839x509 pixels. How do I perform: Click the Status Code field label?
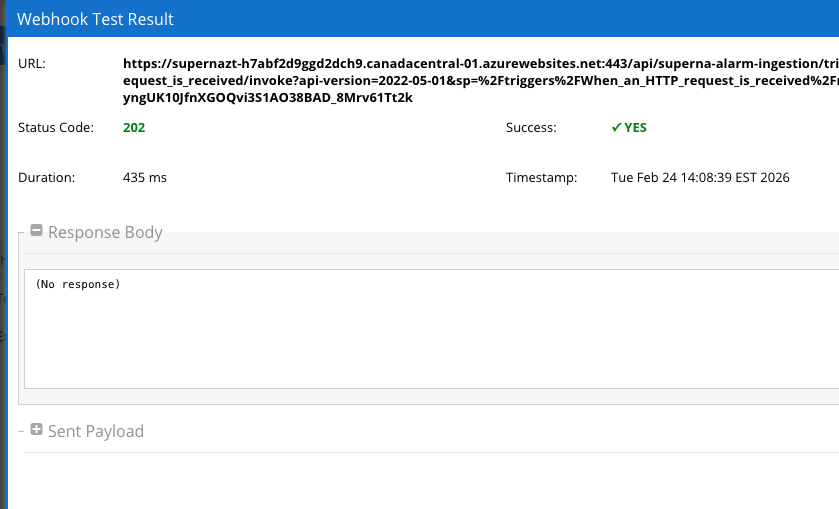click(x=56, y=128)
